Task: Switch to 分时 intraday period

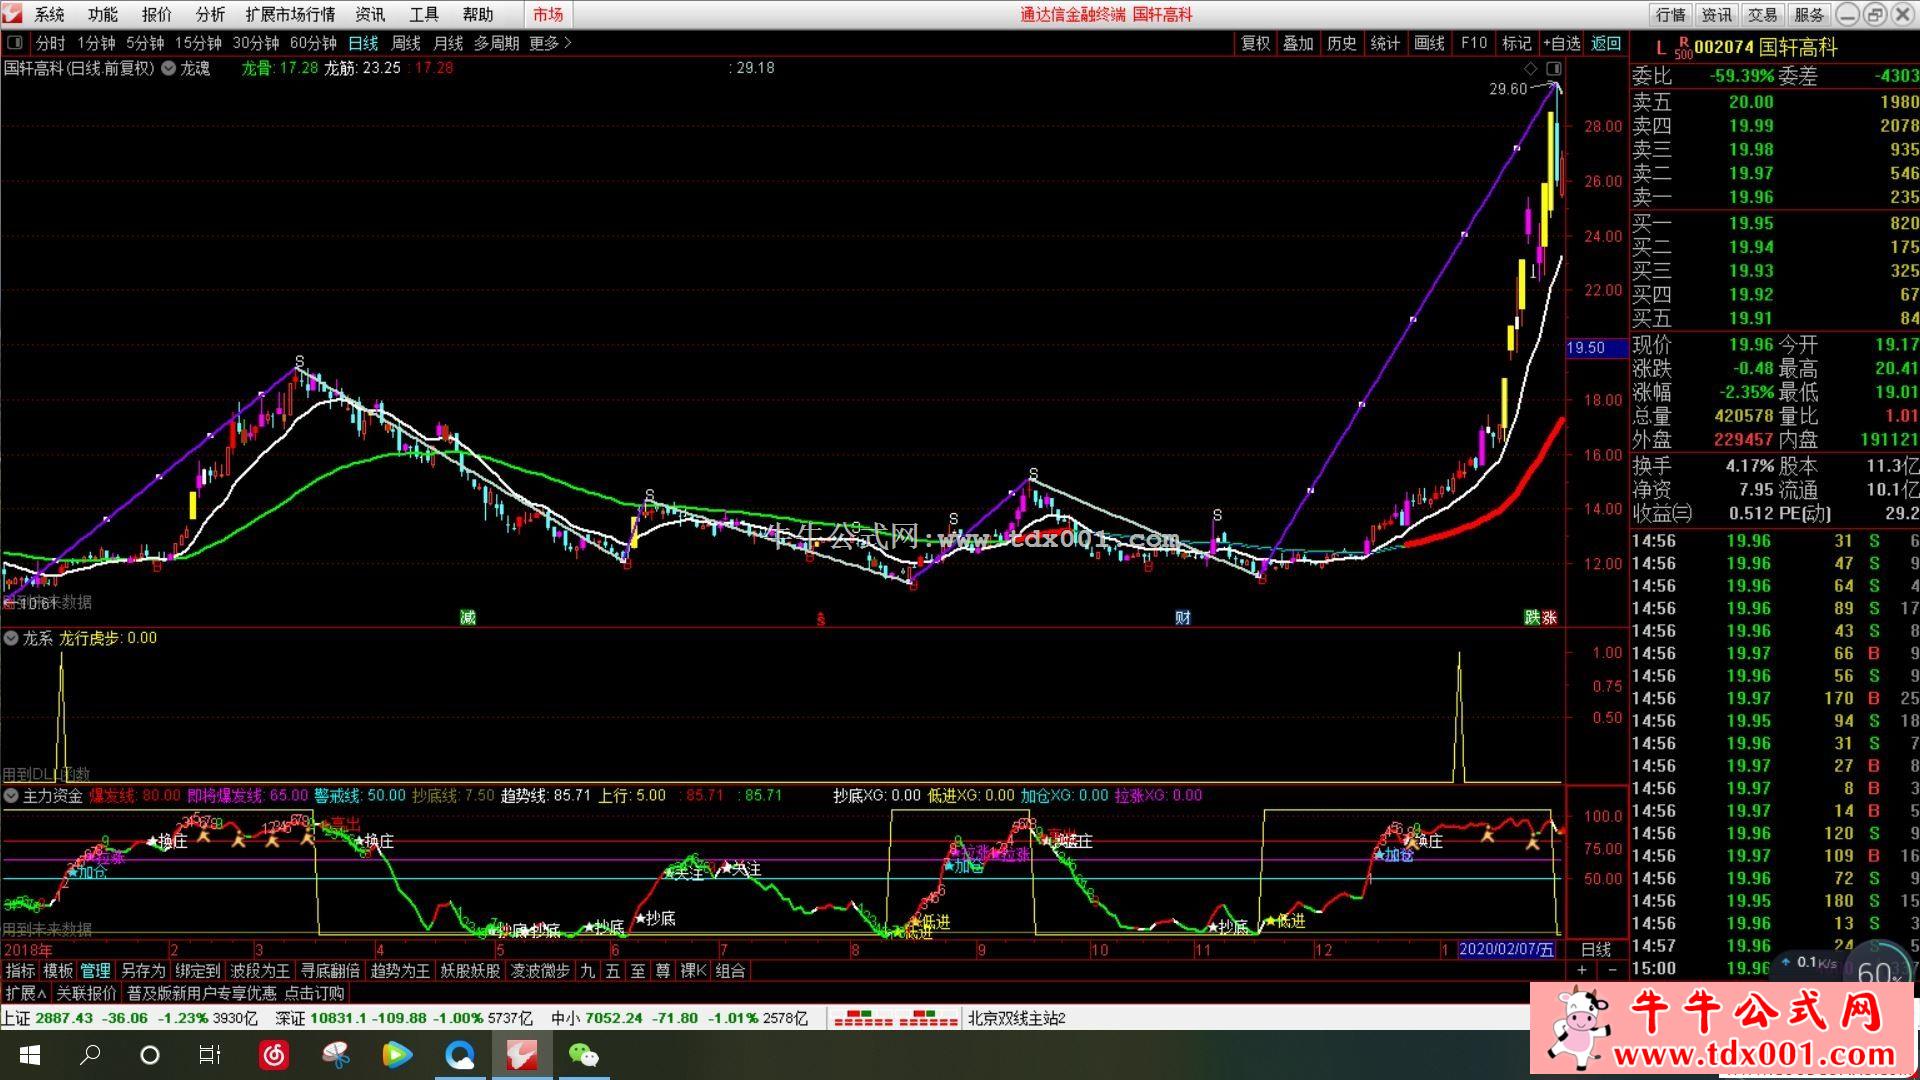Action: click(x=50, y=43)
